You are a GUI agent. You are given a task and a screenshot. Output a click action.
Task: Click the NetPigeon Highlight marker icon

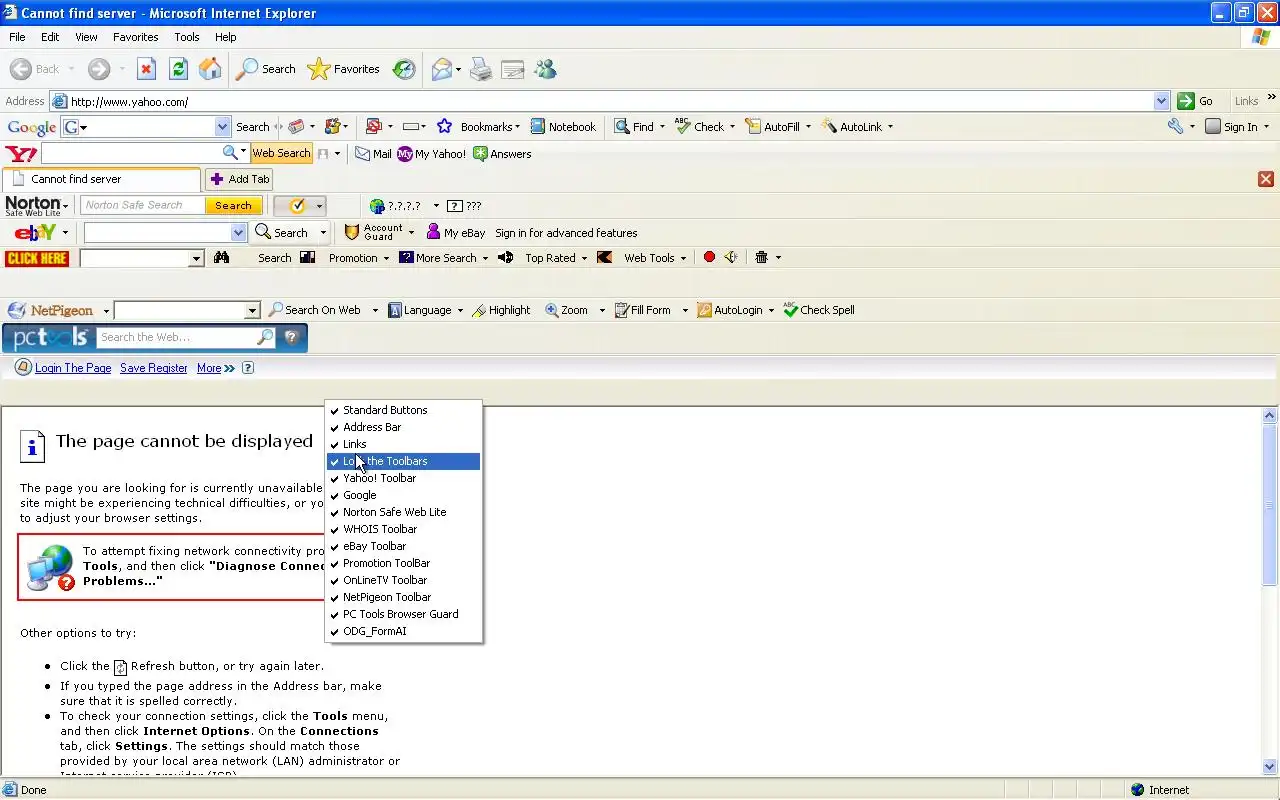(480, 310)
